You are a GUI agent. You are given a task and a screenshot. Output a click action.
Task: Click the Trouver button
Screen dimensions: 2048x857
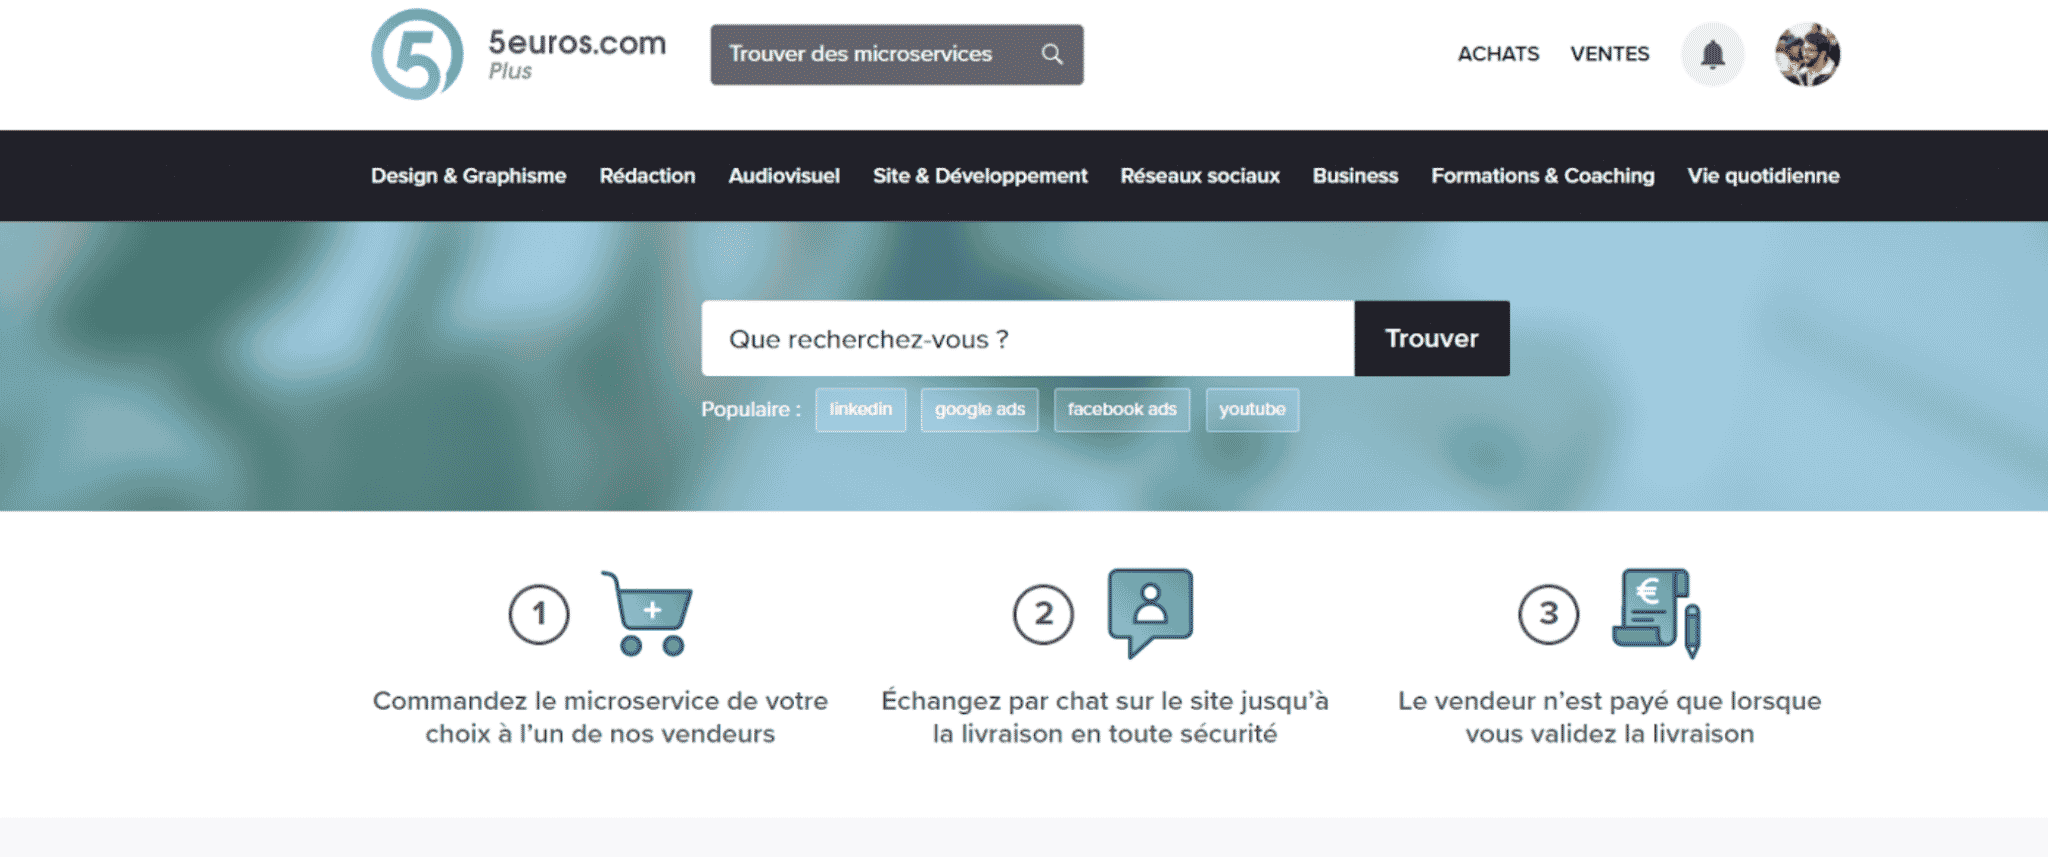click(x=1432, y=339)
